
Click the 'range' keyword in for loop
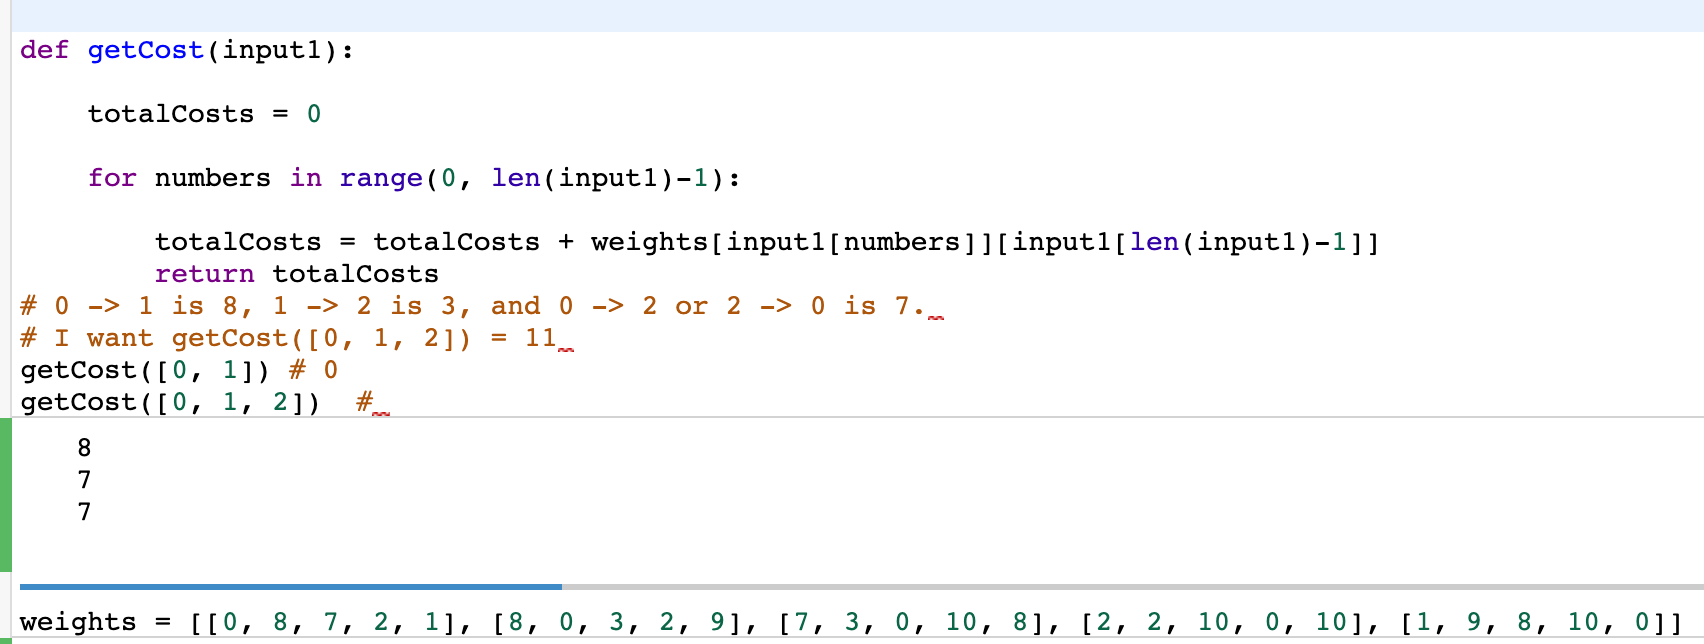[381, 178]
